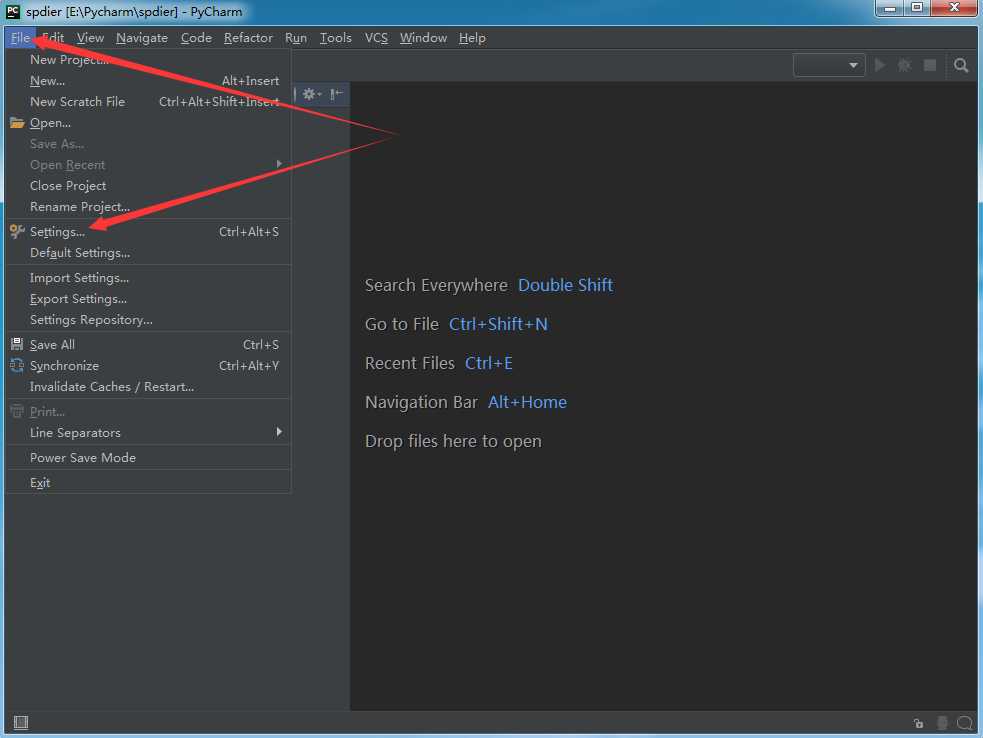983x738 pixels.
Task: Expand the Open Recent submenu arrow
Action: click(279, 164)
